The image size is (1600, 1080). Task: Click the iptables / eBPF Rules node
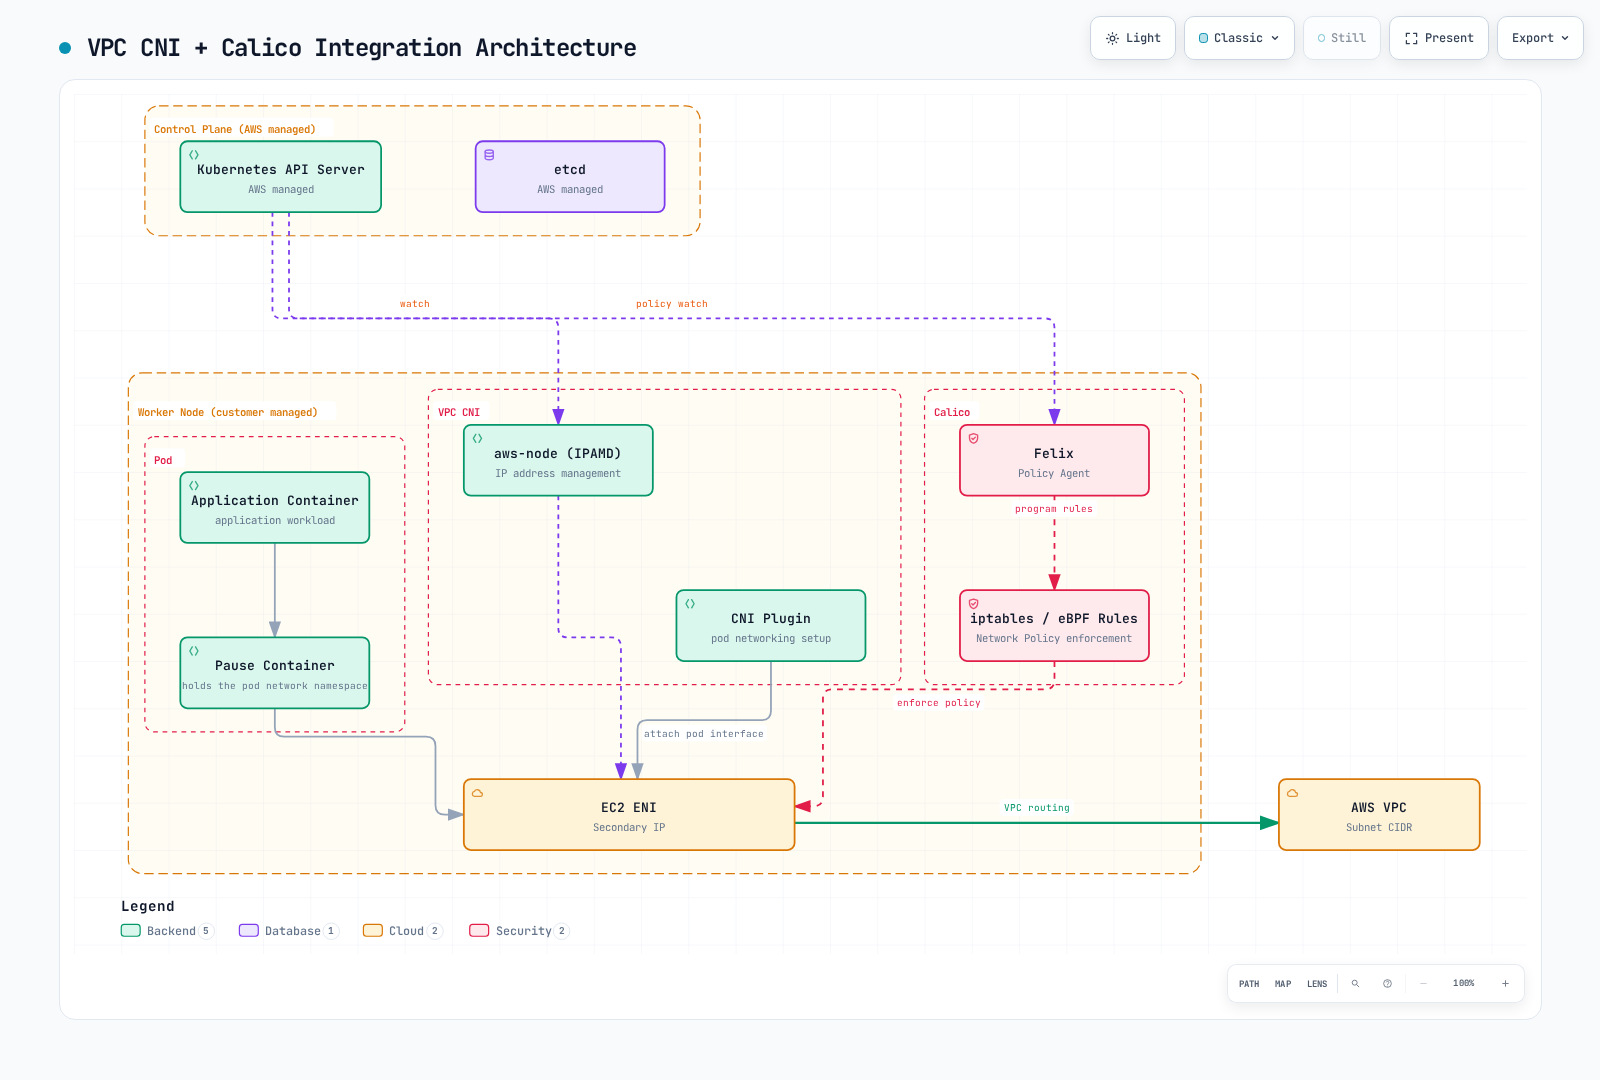click(x=1054, y=626)
